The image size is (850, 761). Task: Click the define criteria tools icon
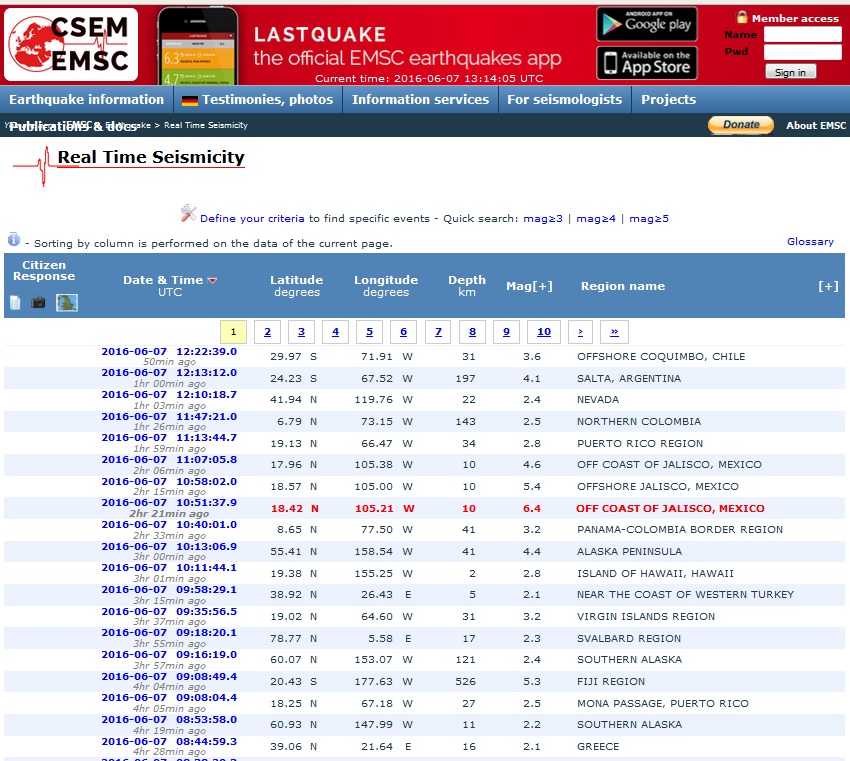(x=189, y=213)
